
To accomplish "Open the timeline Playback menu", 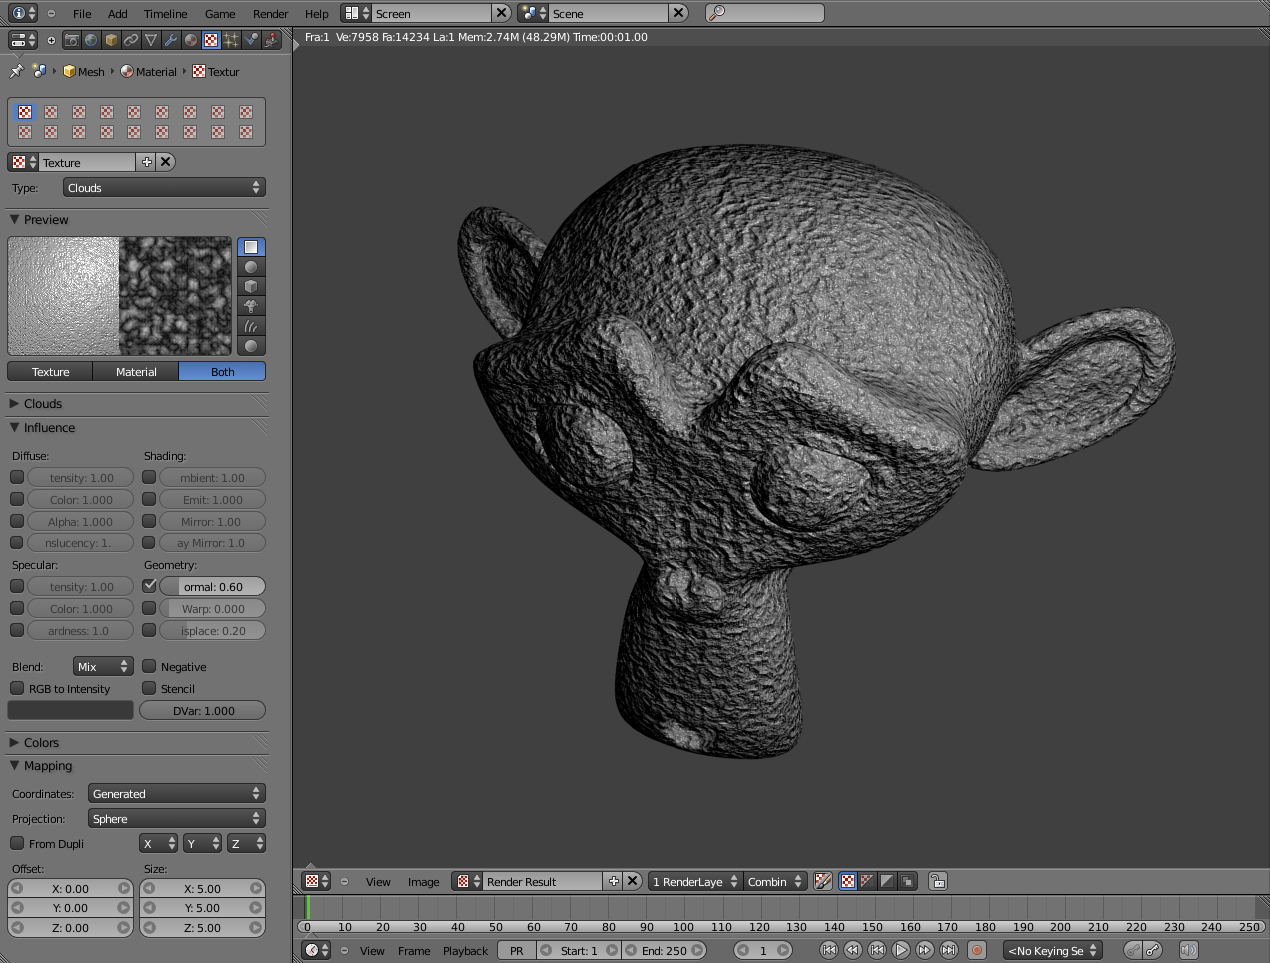I will [x=465, y=950].
